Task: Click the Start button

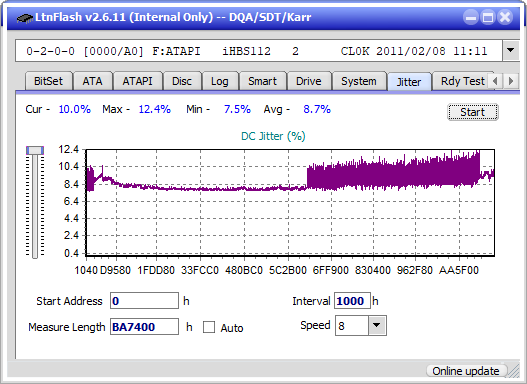Action: pos(473,112)
